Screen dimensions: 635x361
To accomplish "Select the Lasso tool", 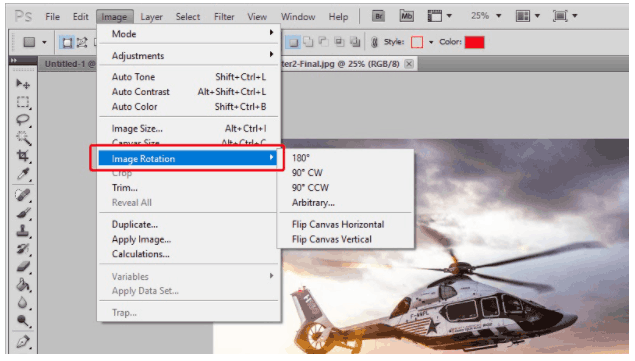I will pos(23,120).
